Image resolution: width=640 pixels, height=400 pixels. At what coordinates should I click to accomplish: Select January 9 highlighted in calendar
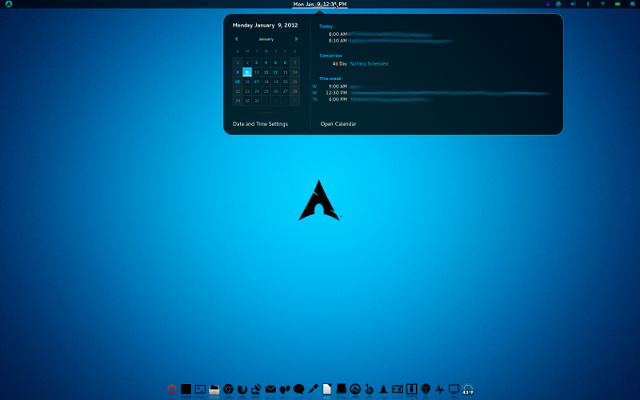tap(247, 72)
